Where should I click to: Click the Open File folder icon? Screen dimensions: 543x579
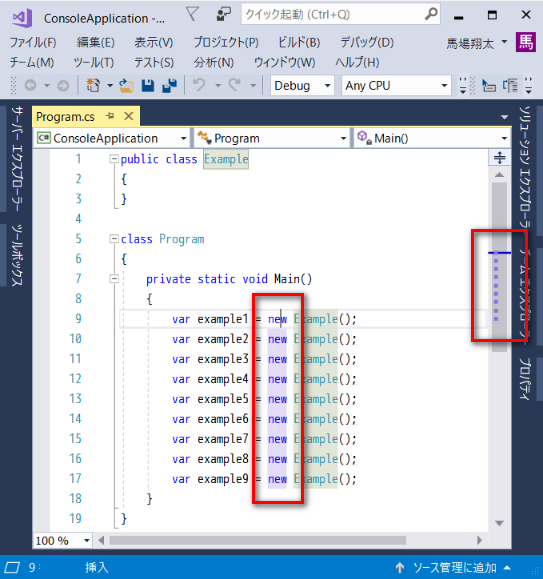point(126,86)
